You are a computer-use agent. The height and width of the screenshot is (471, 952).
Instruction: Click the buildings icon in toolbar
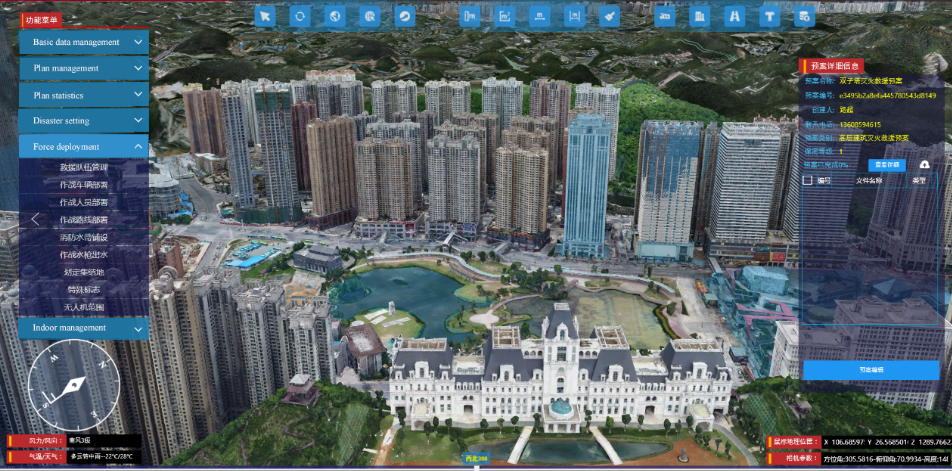[700, 16]
